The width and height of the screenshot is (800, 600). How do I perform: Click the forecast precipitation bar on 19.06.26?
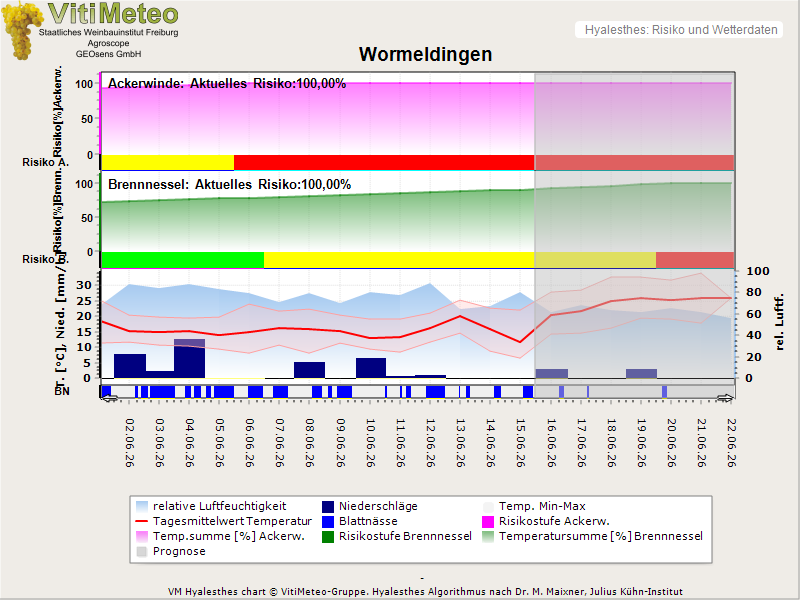pyautogui.click(x=641, y=373)
